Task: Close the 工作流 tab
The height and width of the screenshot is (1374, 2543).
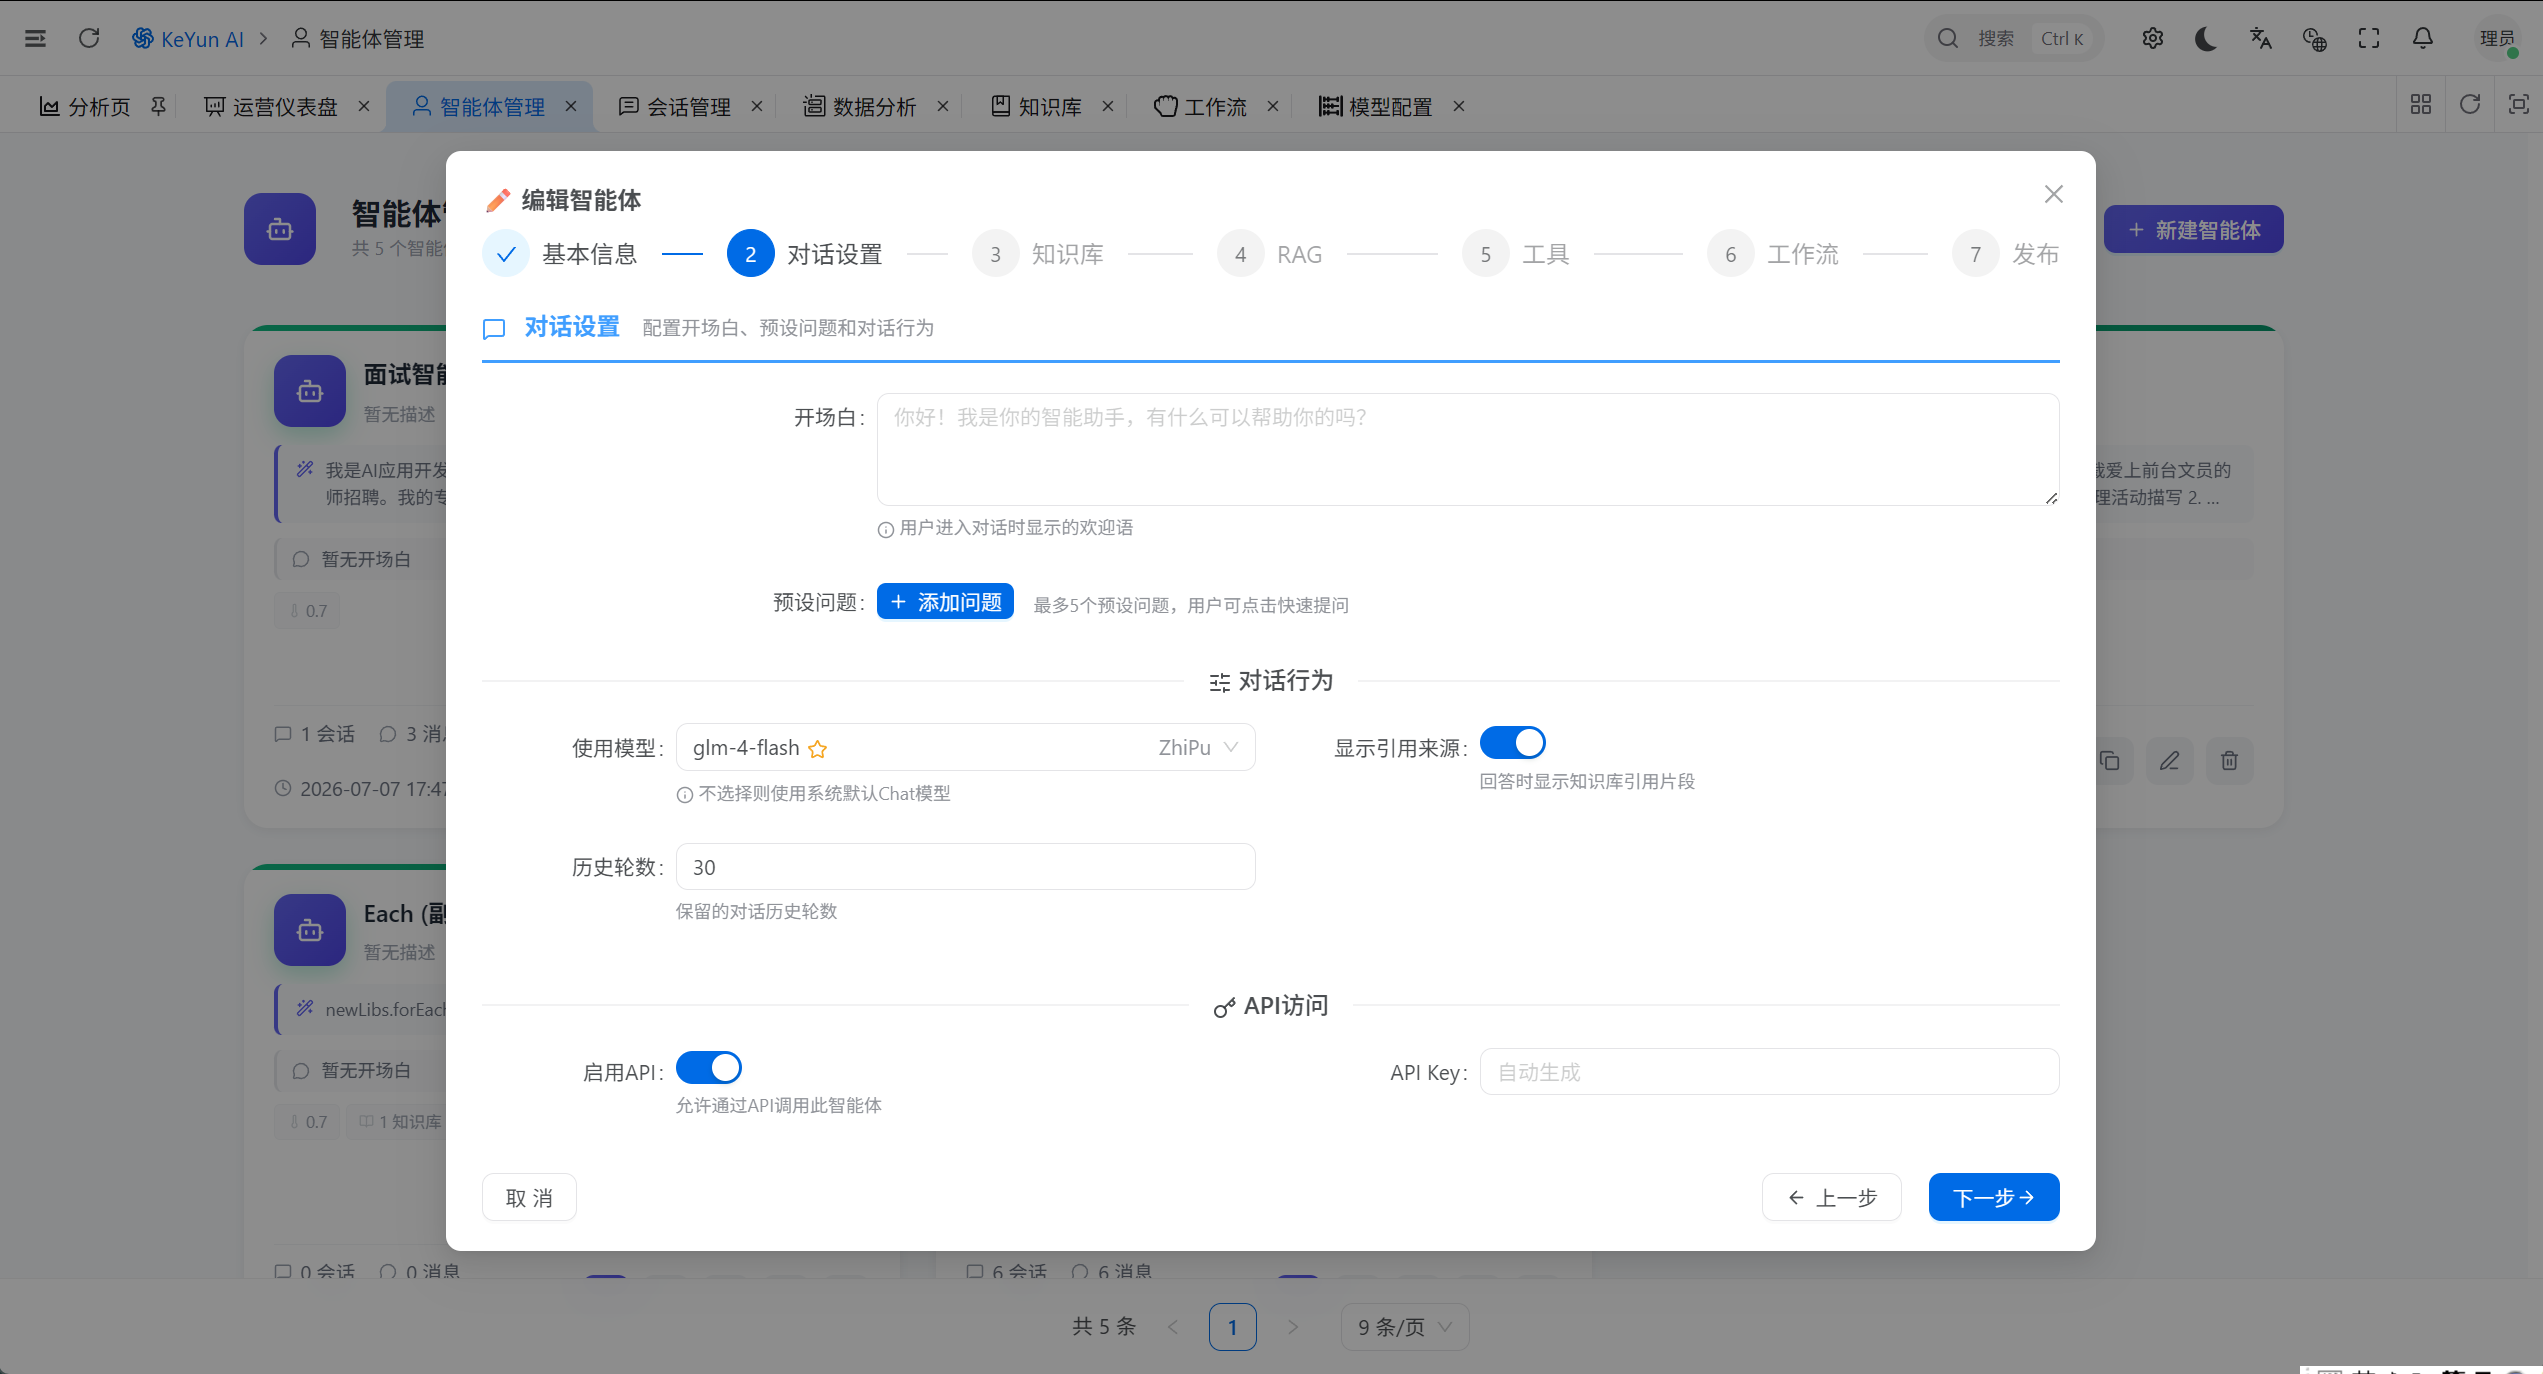Action: (1273, 106)
